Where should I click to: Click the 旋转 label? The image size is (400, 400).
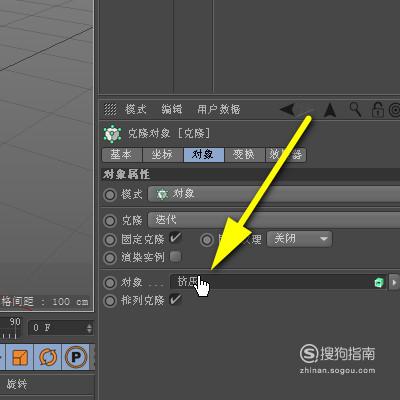(x=17, y=384)
